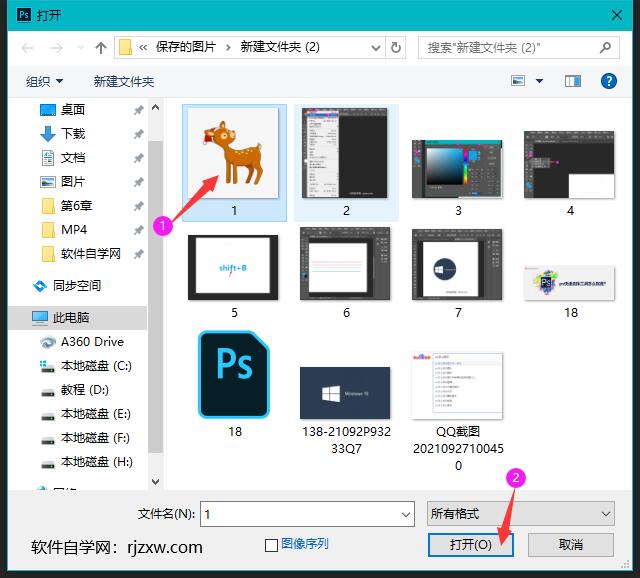The height and width of the screenshot is (578, 640).
Task: Click the pin icon next to MP4
Action: (139, 230)
